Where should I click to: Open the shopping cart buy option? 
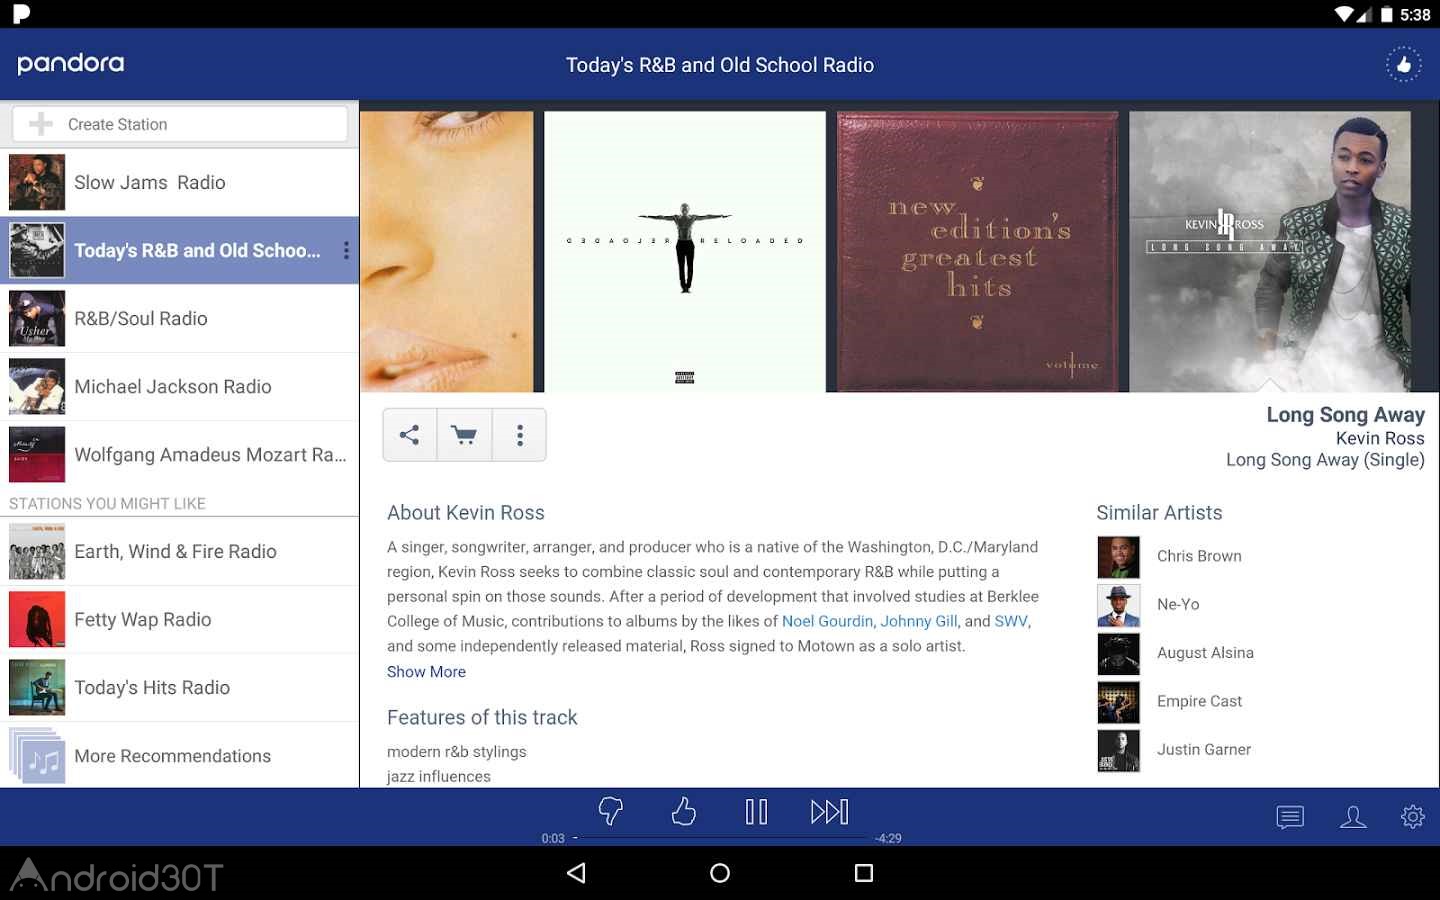coord(464,435)
